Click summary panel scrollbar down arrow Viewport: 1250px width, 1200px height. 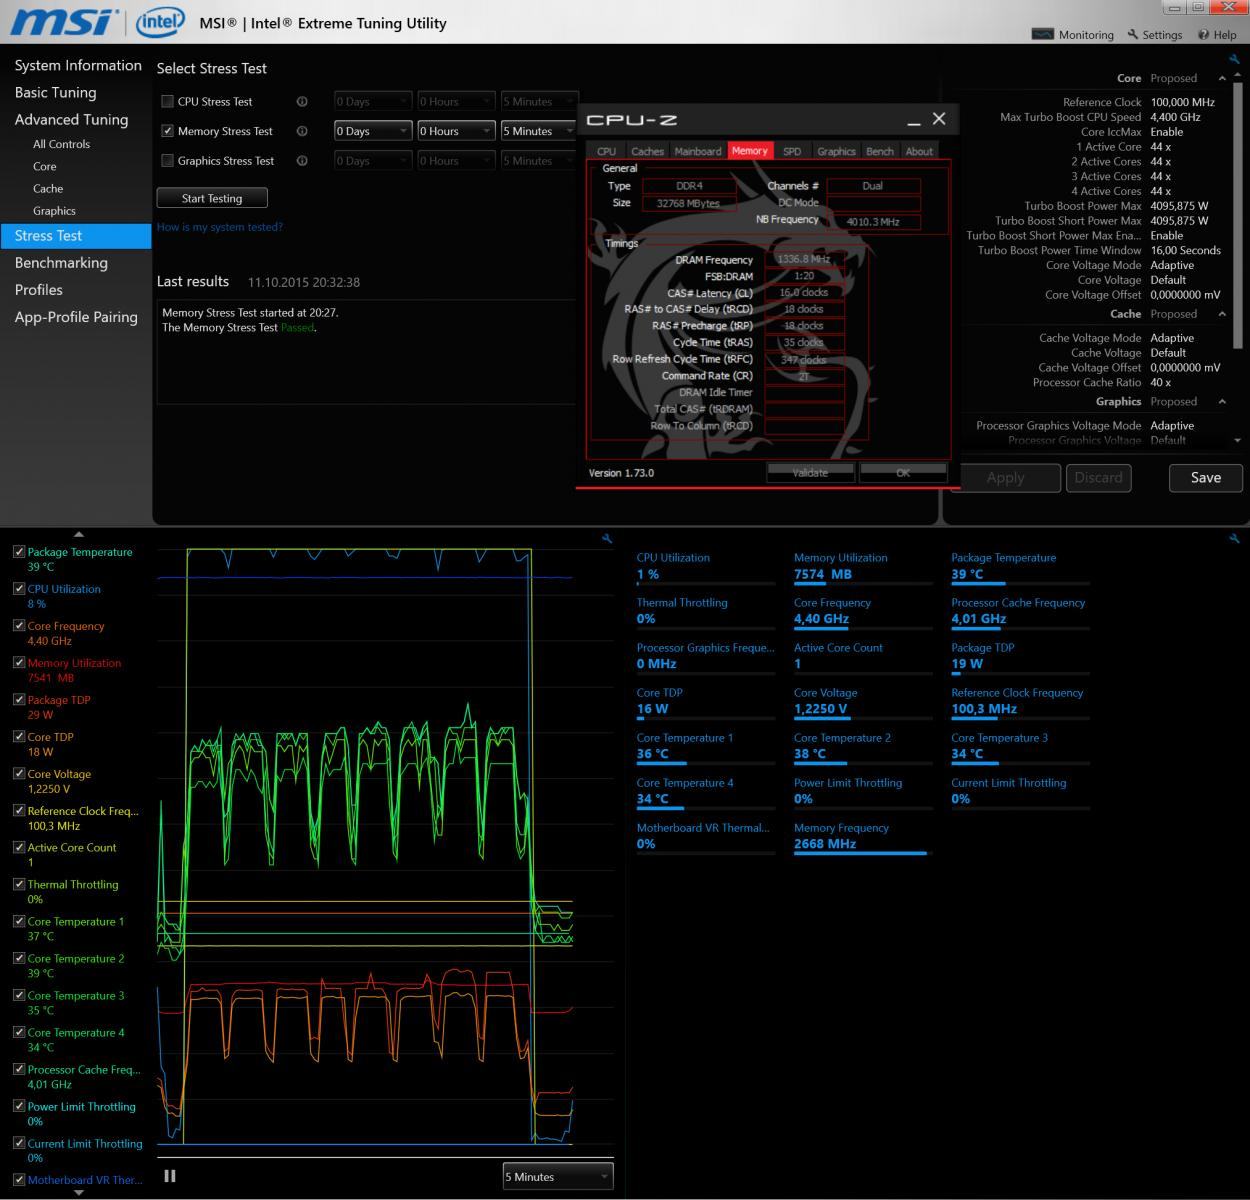(1238, 440)
